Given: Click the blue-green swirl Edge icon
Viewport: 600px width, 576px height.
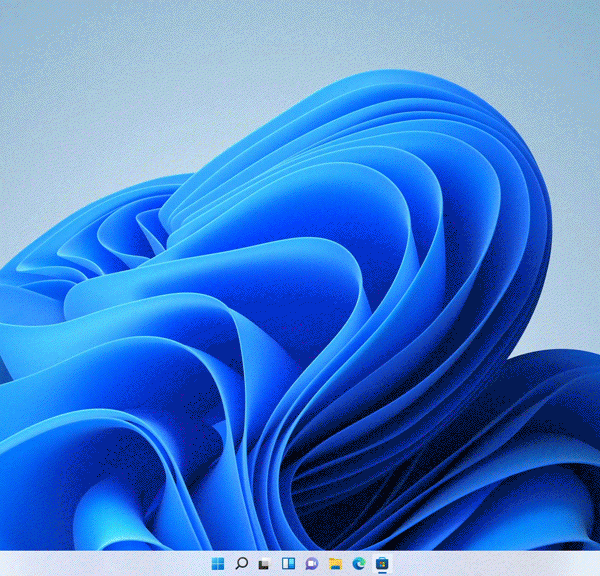Looking at the screenshot, I should pyautogui.click(x=358, y=564).
